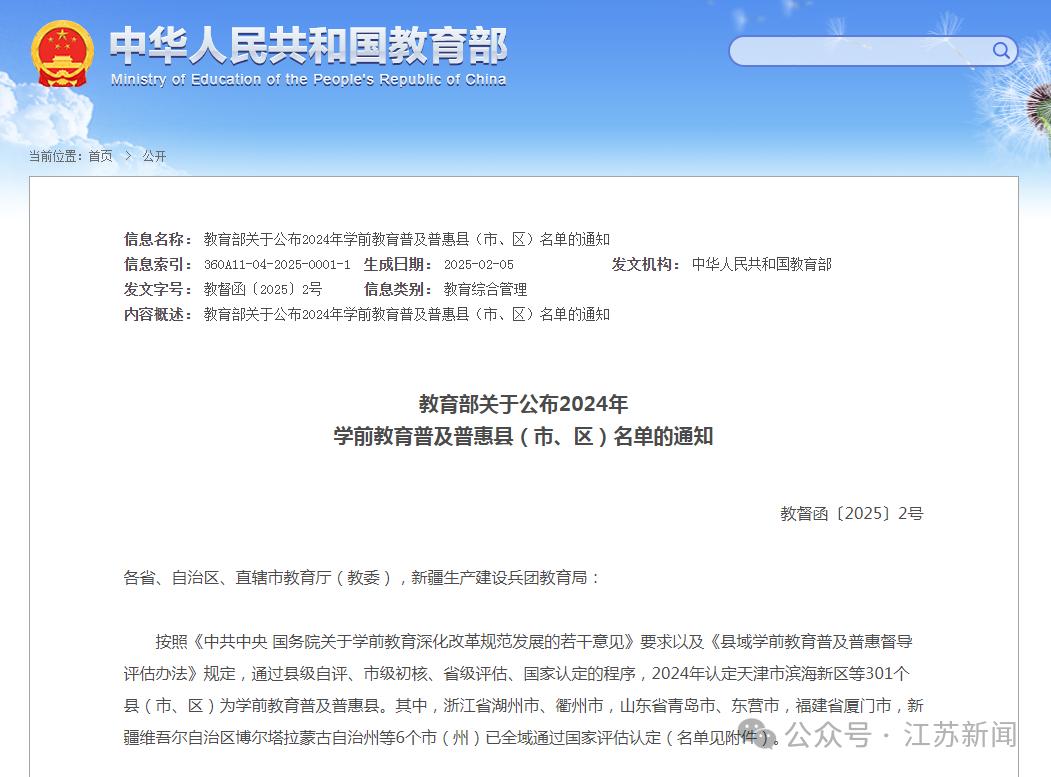Select the 当前位置 breadcrumb label
Image resolution: width=1051 pixels, height=777 pixels.
56,156
